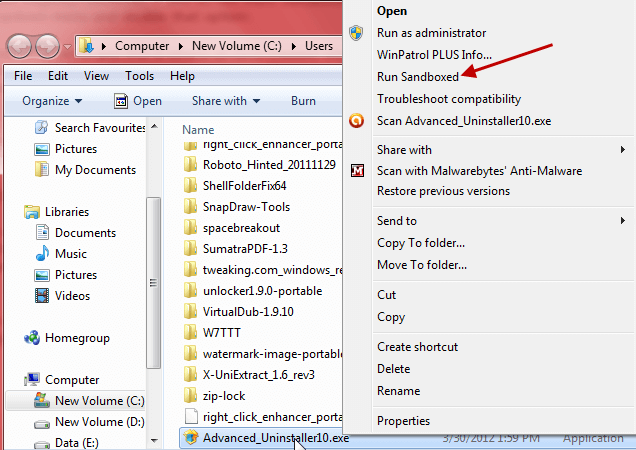This screenshot has width=636, height=450.
Task: Choose Run Sandboxed from context menu
Action: (418, 77)
